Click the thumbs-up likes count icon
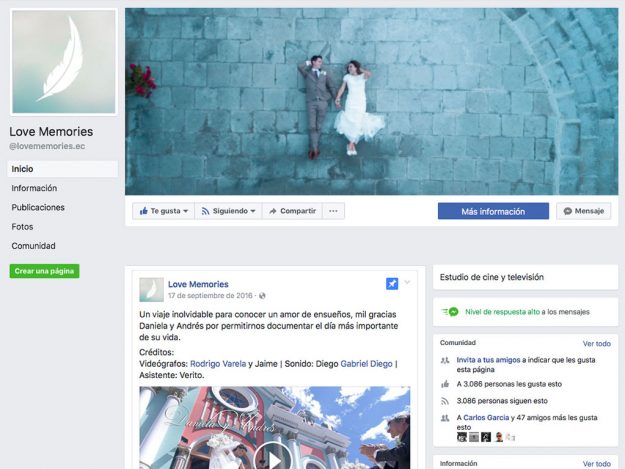625x469 pixels. coord(445,384)
